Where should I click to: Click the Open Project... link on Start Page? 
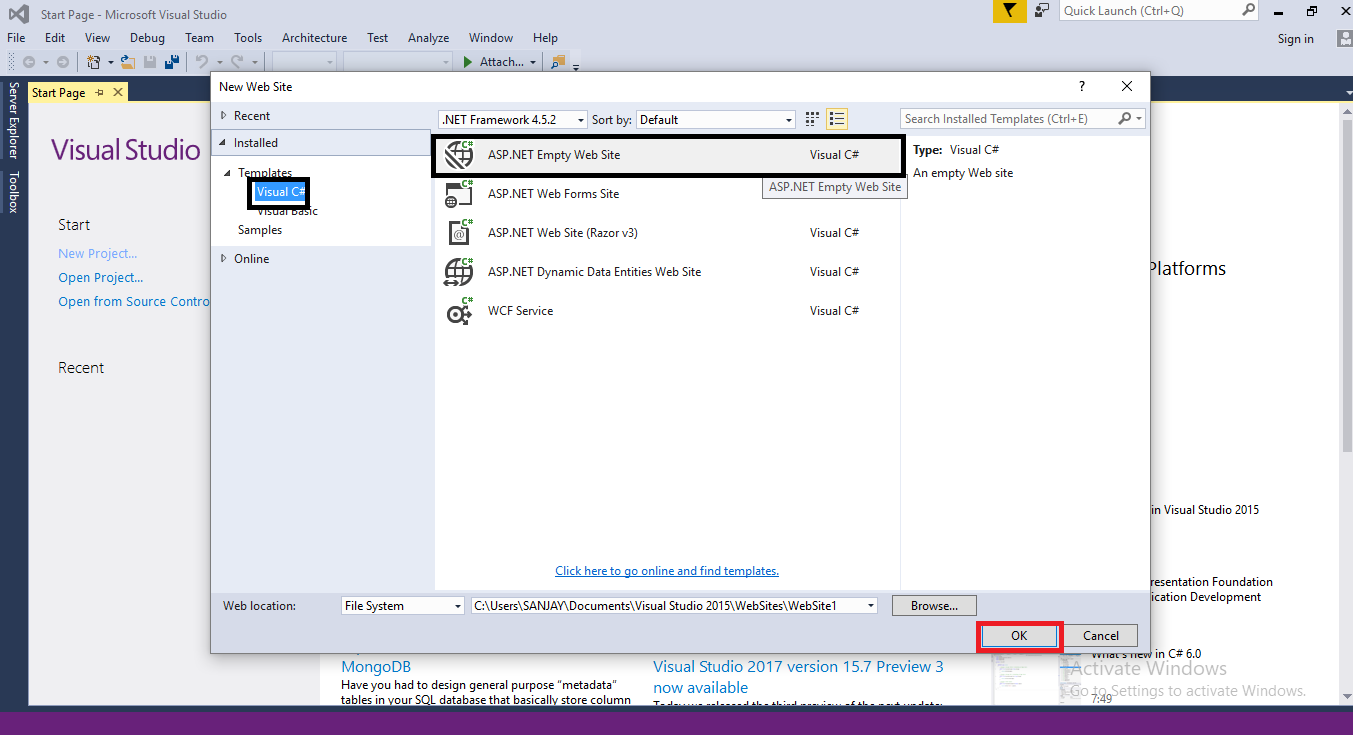100,278
